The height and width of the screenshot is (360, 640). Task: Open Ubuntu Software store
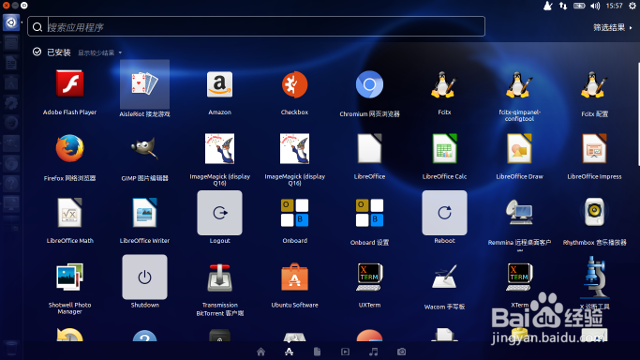click(295, 277)
